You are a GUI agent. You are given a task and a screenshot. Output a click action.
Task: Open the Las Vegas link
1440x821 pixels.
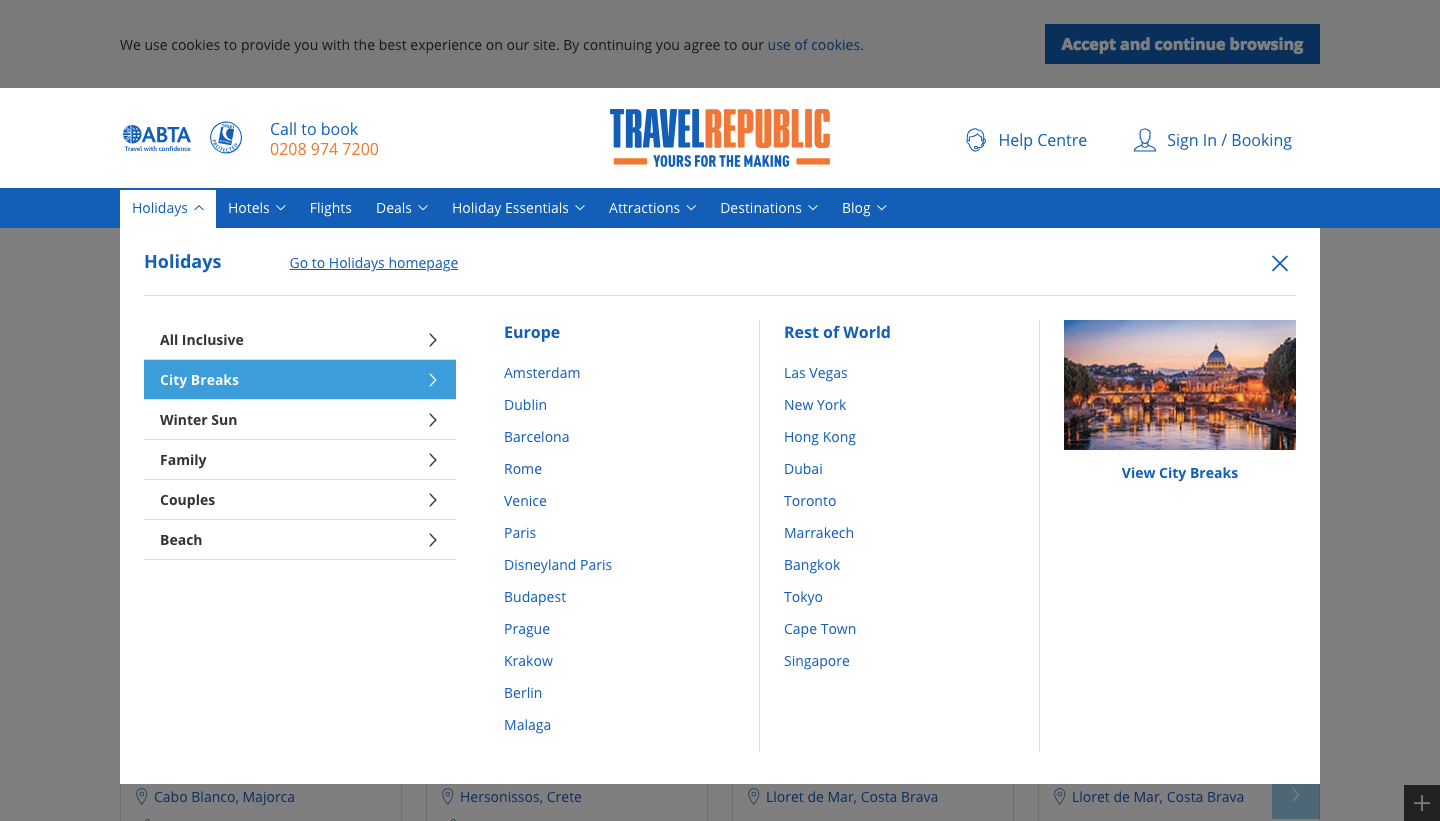point(816,373)
